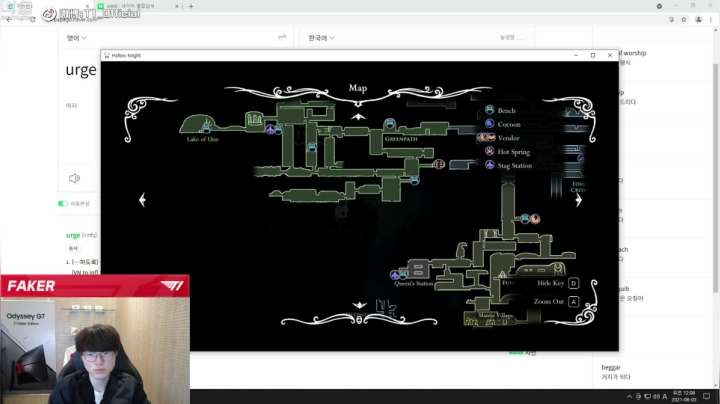Switch to the Naver search browser tab
720x404 pixels.
point(136,6)
